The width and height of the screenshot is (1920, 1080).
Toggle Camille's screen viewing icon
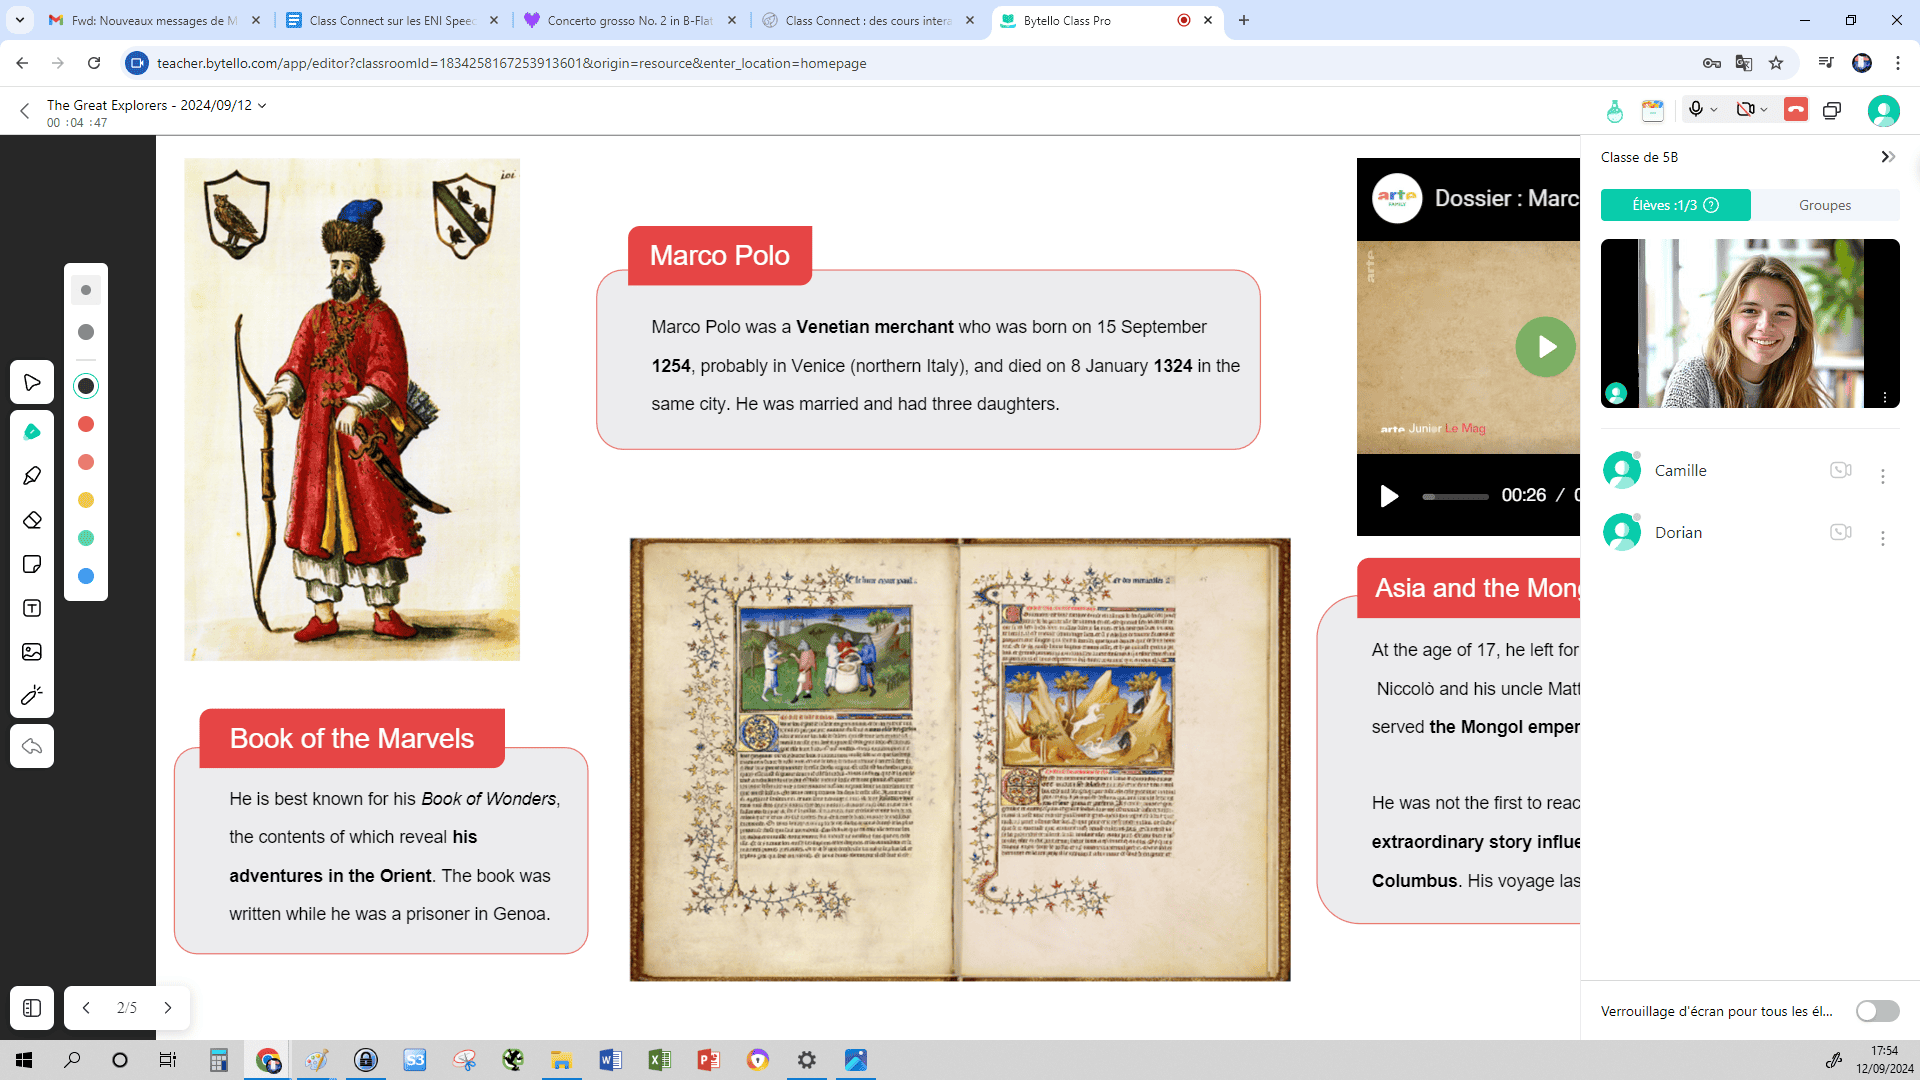pyautogui.click(x=1841, y=470)
